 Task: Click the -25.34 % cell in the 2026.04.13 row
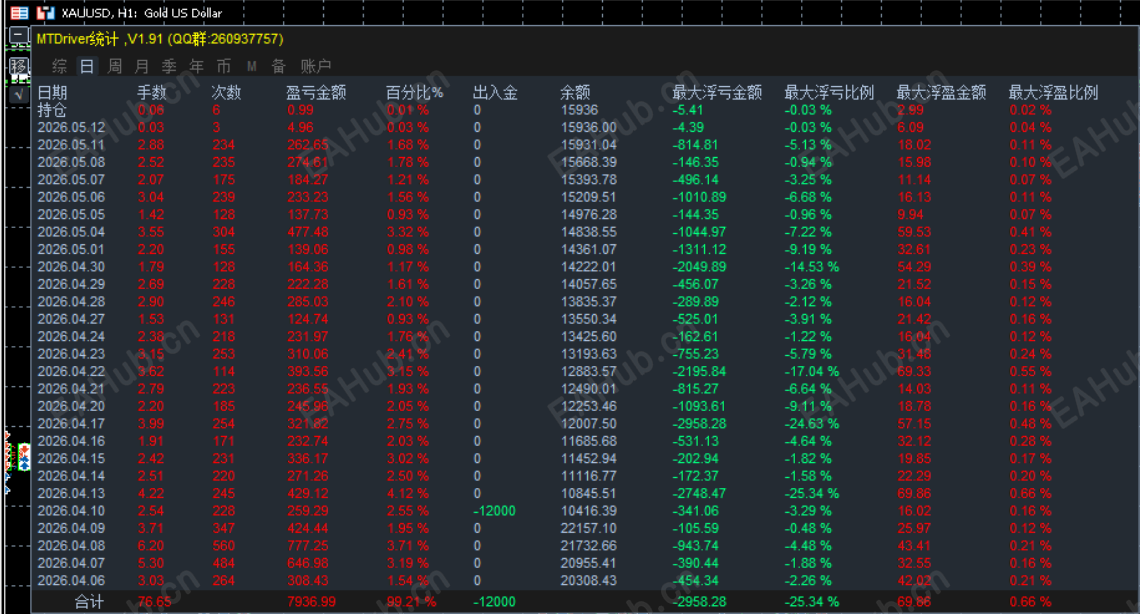point(811,493)
